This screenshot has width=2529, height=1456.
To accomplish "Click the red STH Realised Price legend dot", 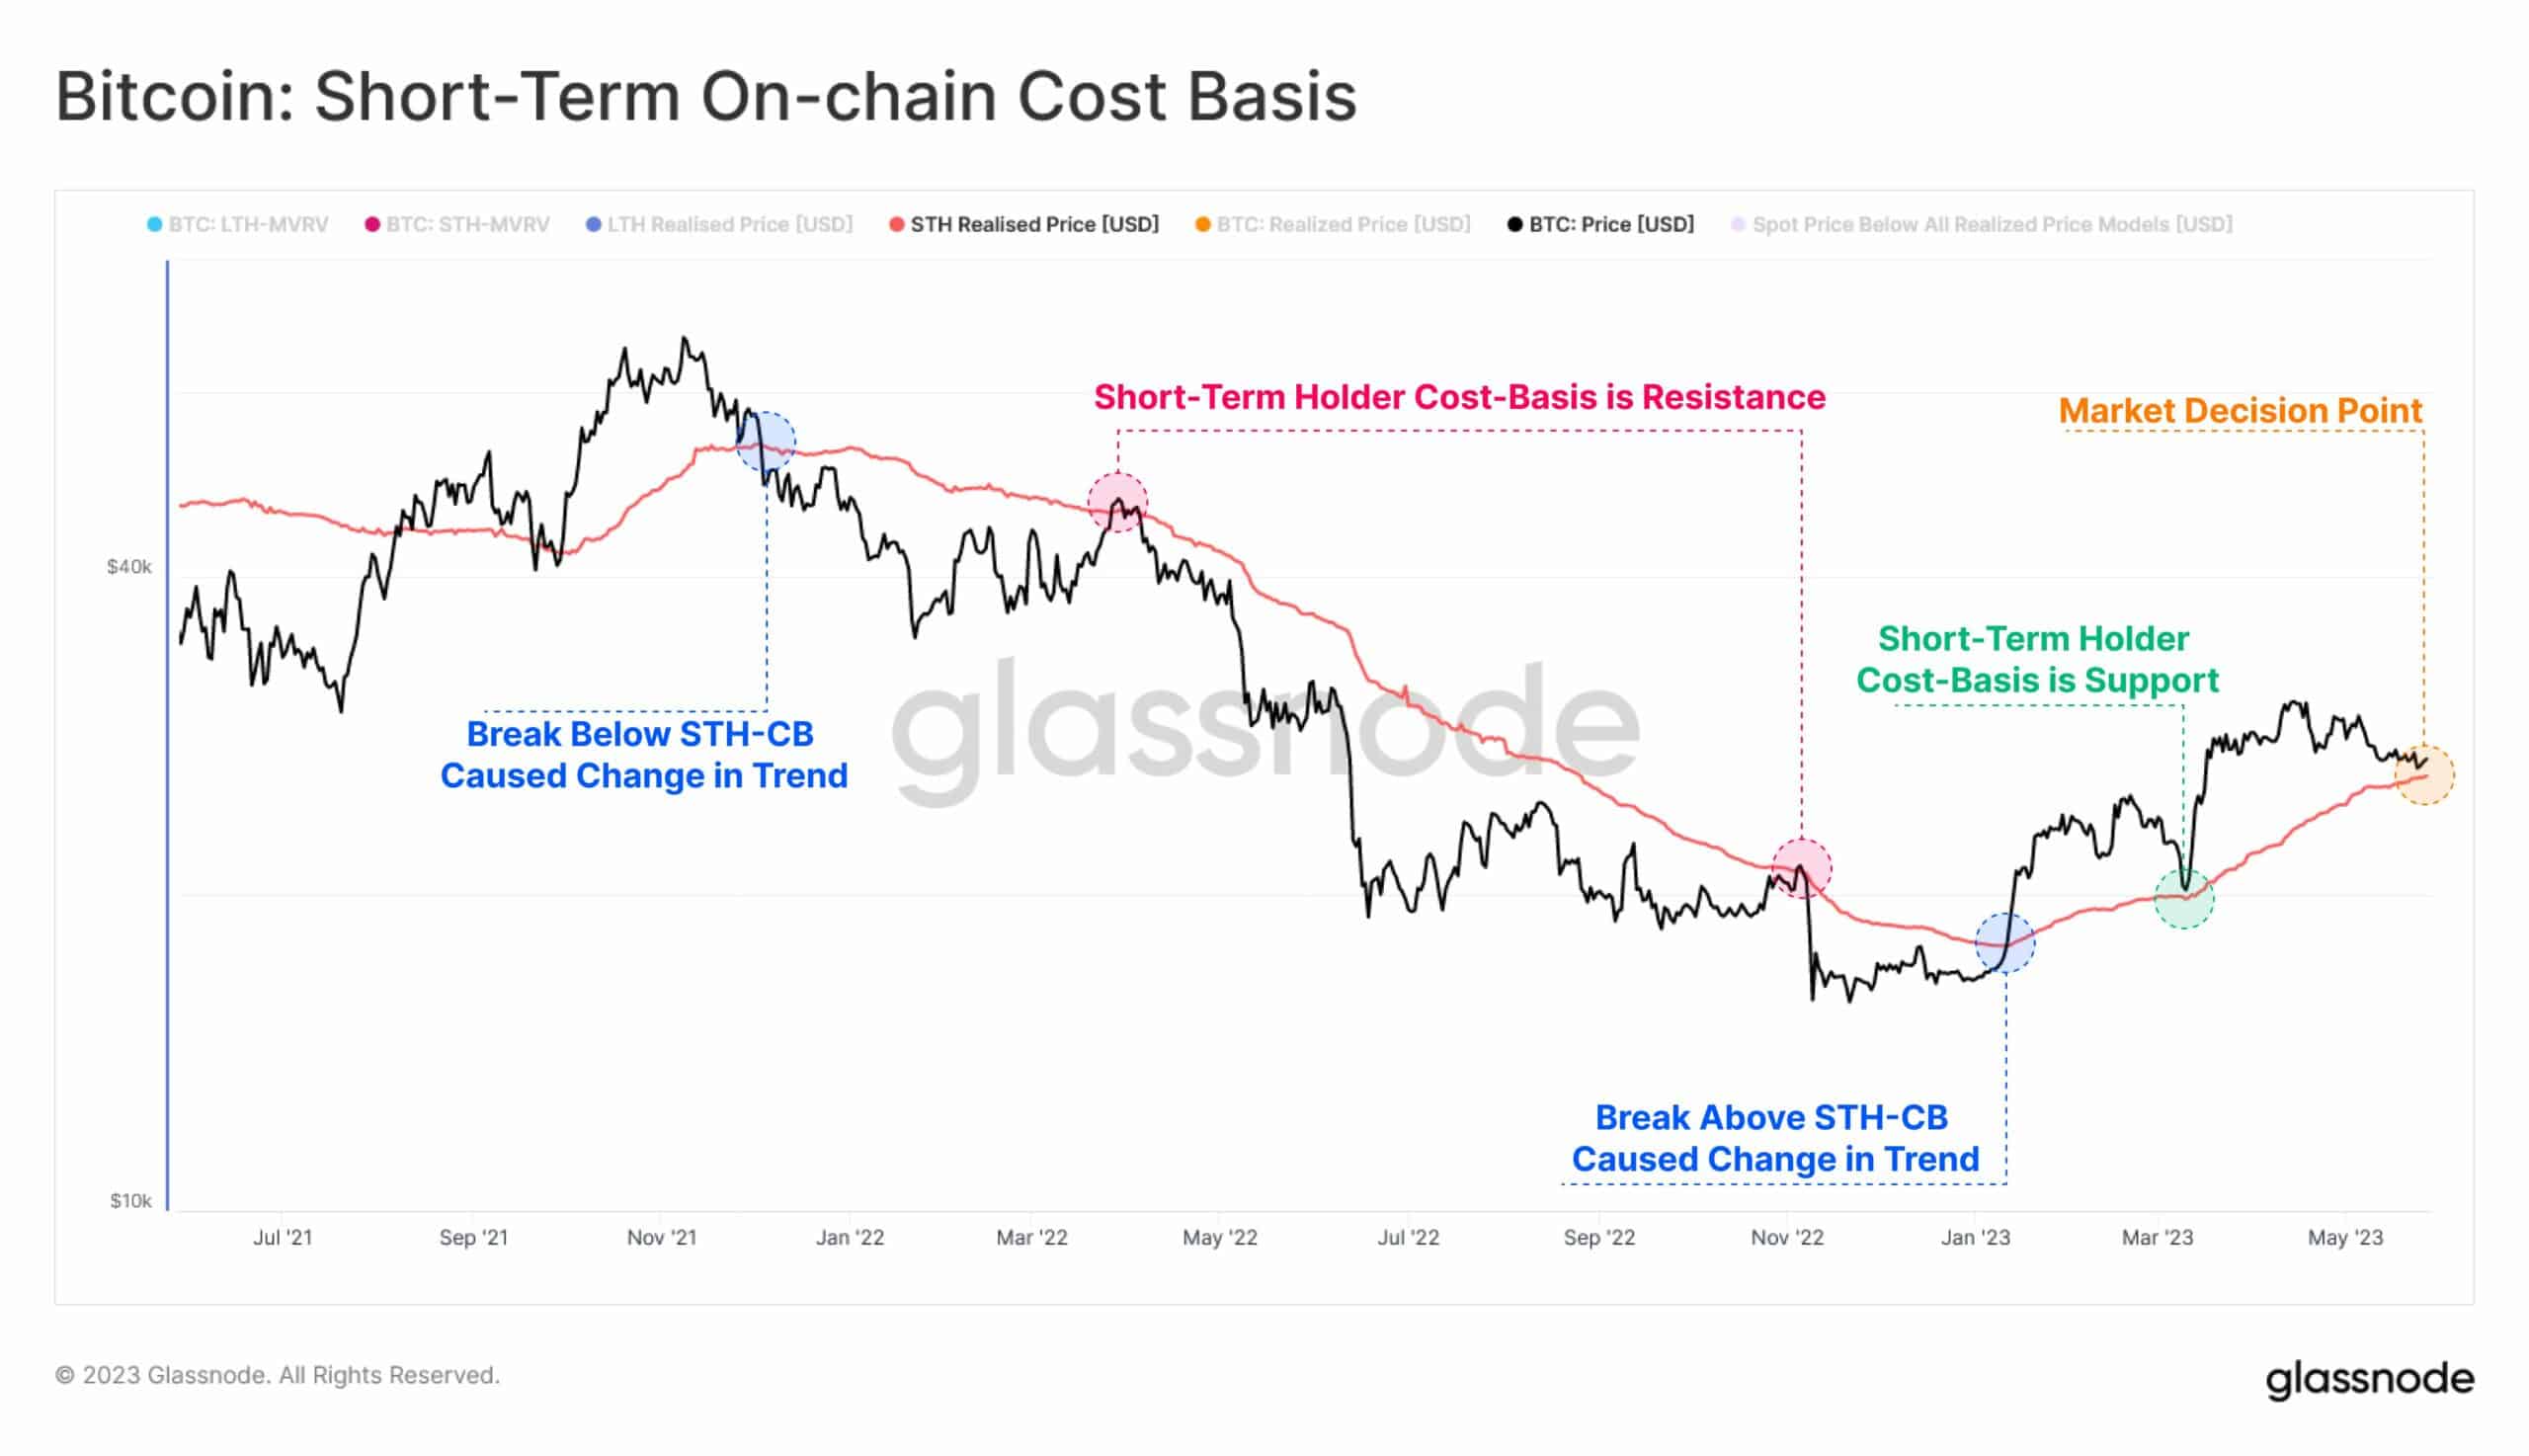I will coord(896,225).
